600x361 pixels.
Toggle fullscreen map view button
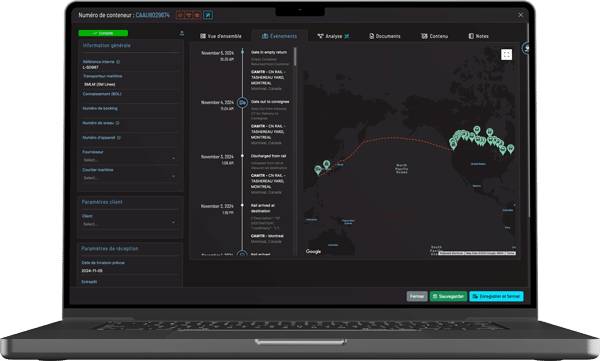(x=506, y=55)
